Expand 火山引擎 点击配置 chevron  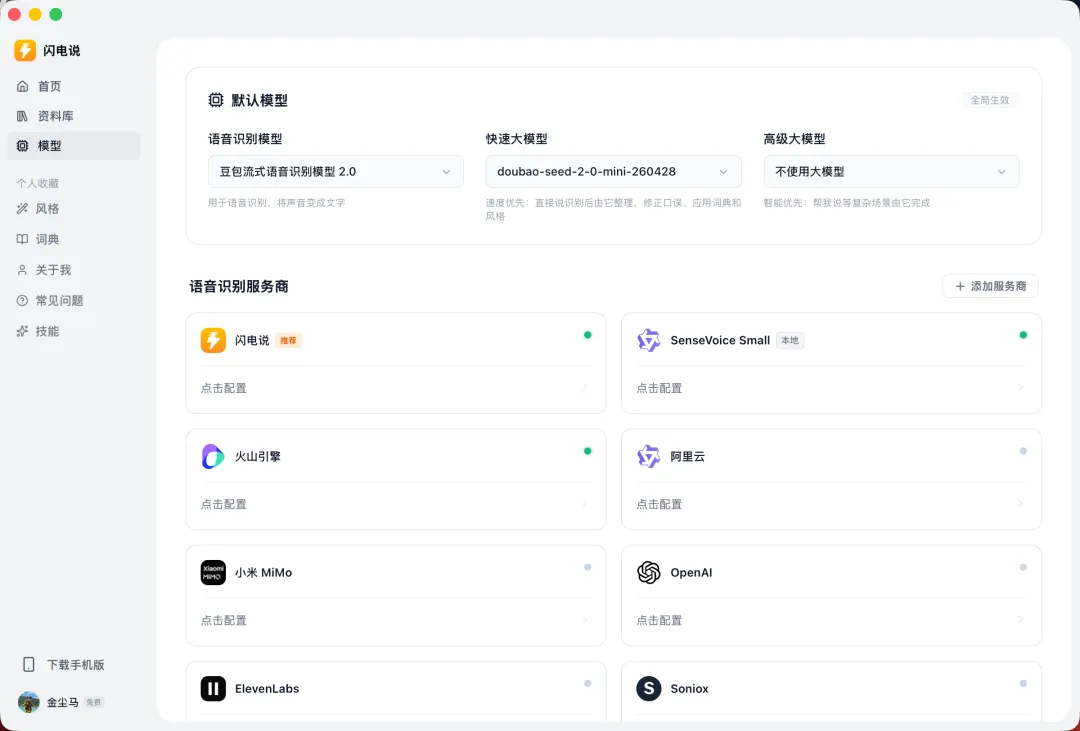[x=585, y=504]
